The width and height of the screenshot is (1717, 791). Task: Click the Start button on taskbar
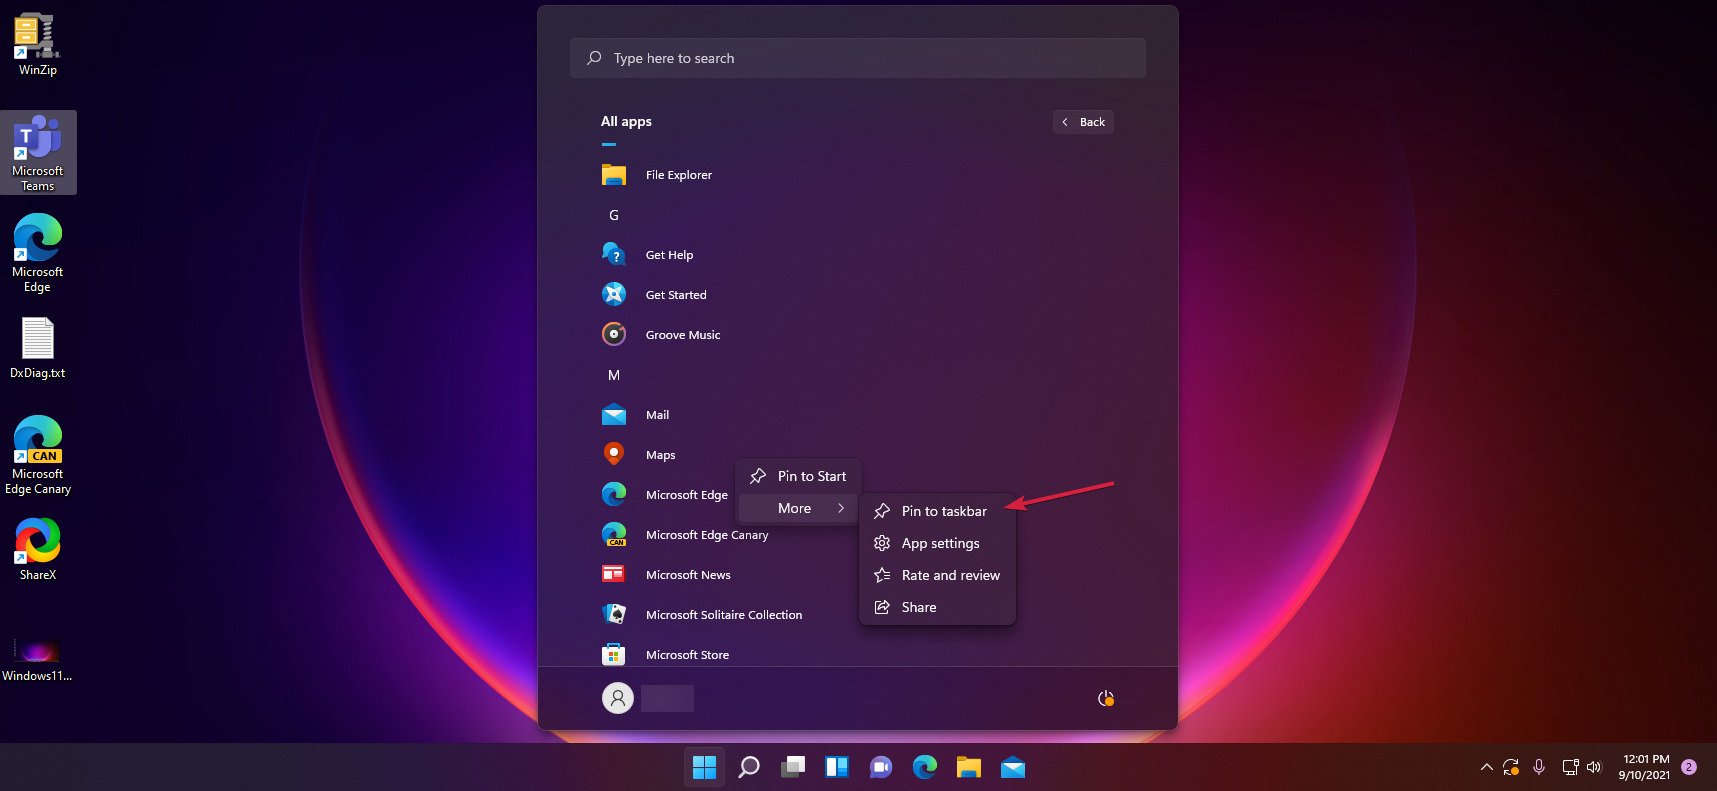(705, 767)
